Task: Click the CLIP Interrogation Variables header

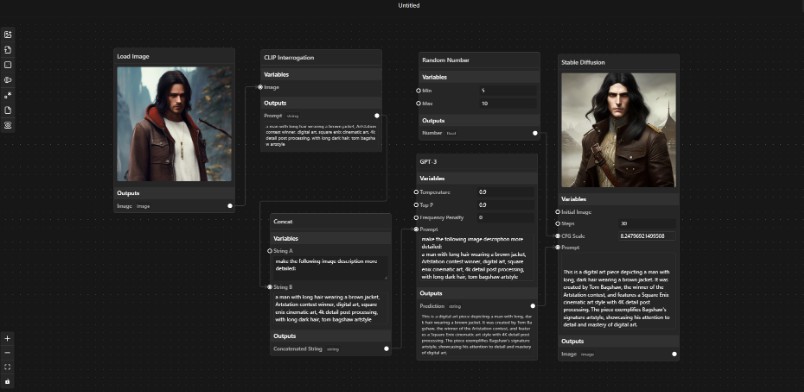Action: point(321,74)
